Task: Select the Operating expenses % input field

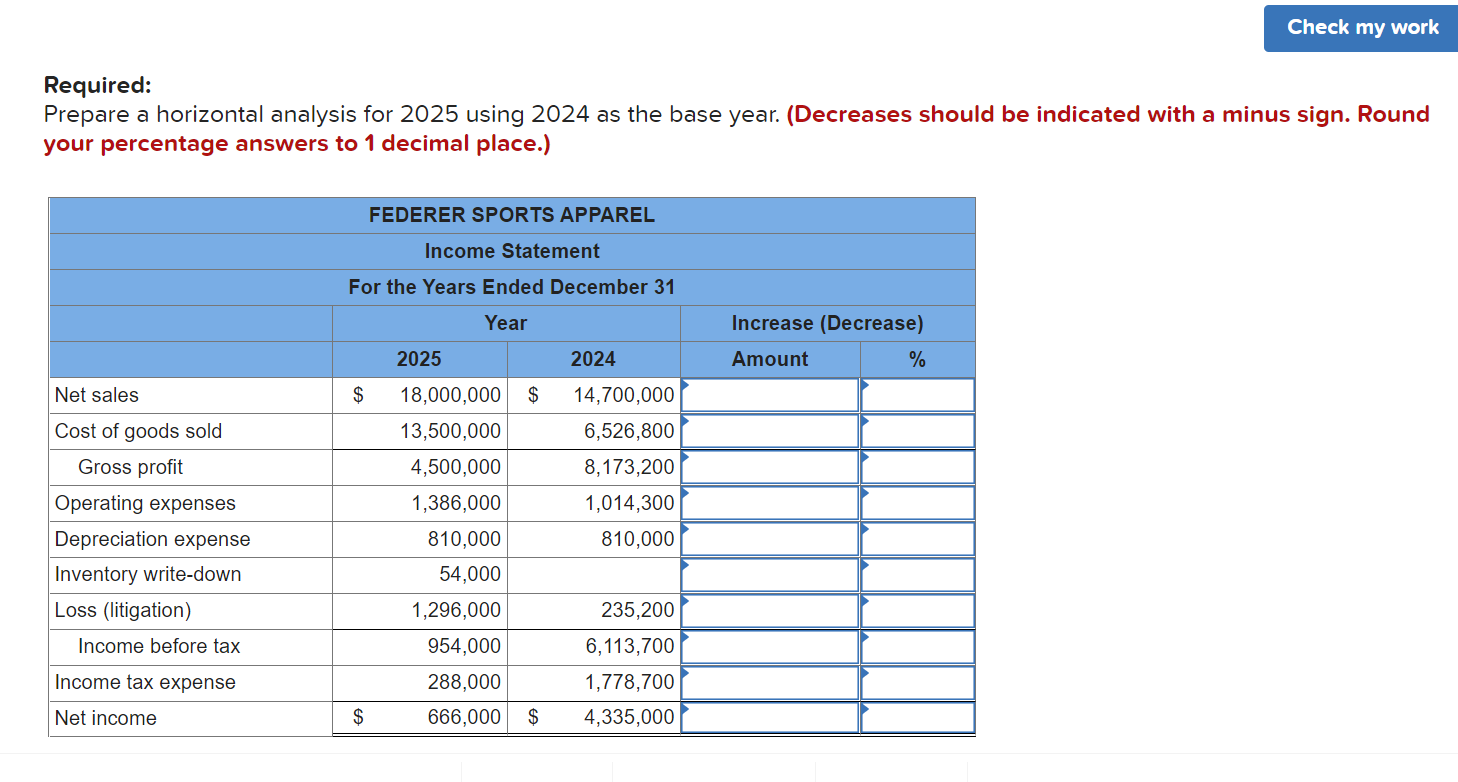Action: pos(917,503)
